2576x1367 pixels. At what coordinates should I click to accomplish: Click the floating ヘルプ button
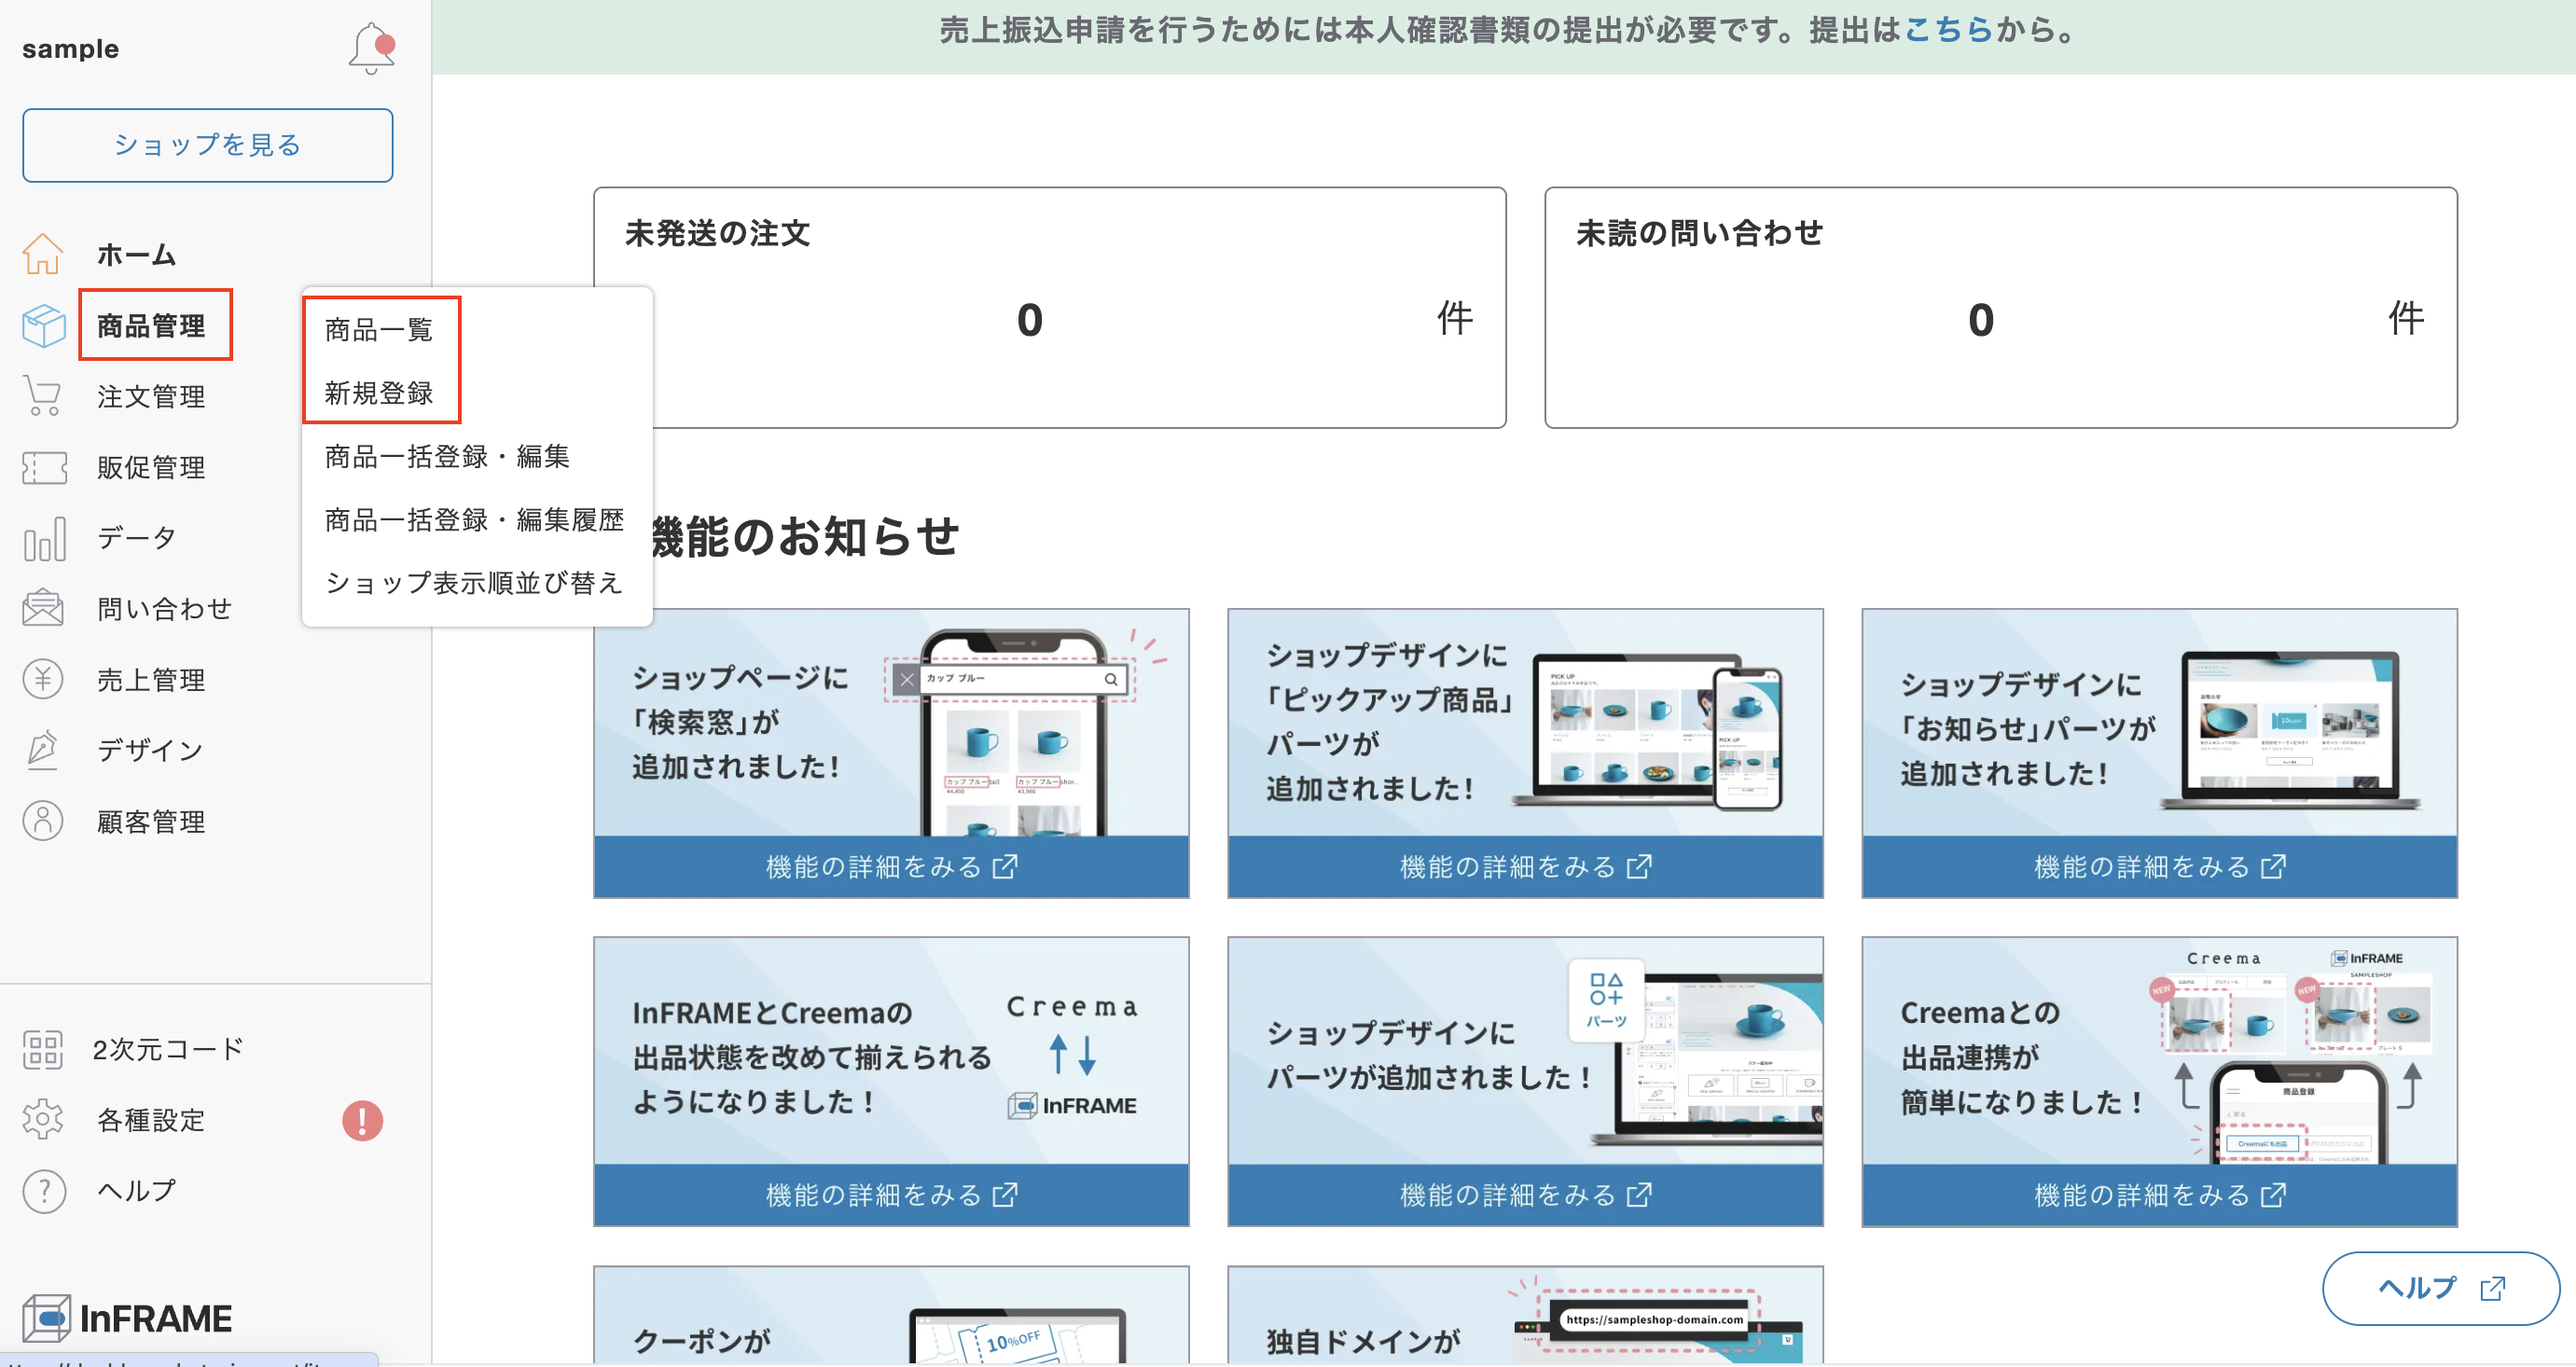click(x=2440, y=1288)
